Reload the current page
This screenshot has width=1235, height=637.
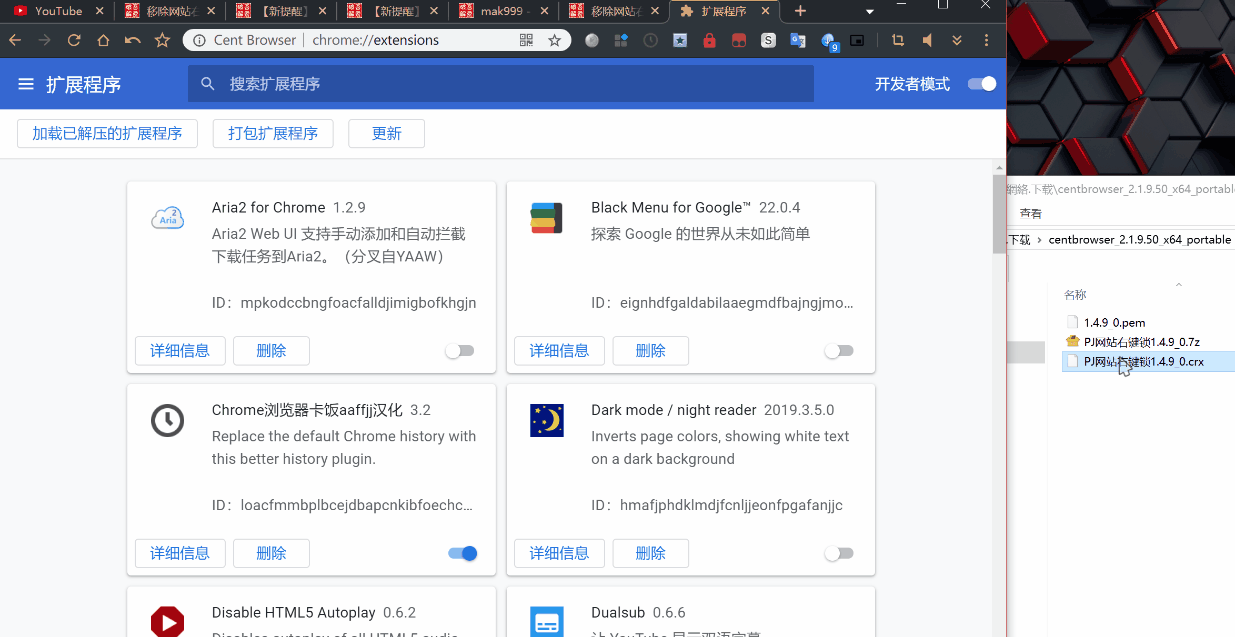tap(74, 41)
